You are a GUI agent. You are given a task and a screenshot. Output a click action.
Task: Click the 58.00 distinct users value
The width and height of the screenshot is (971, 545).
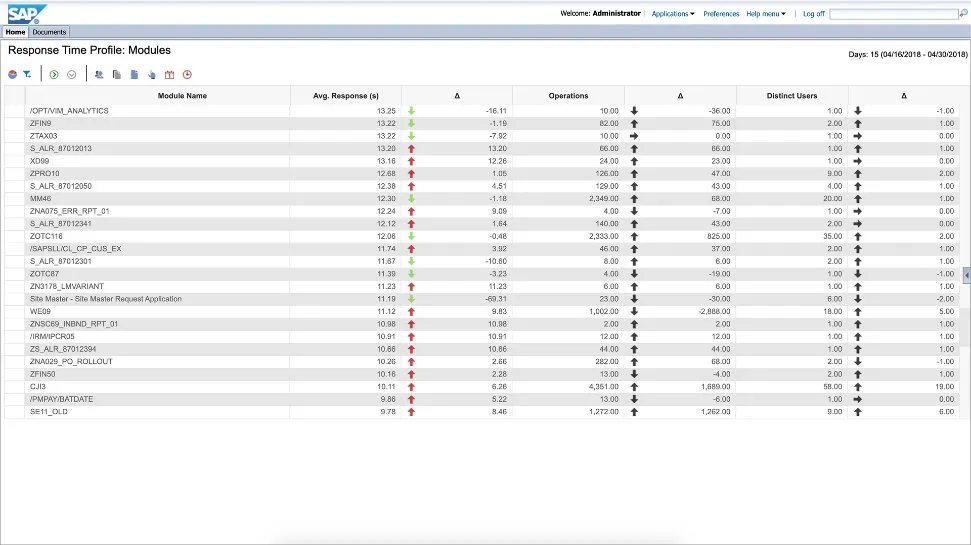click(x=833, y=386)
